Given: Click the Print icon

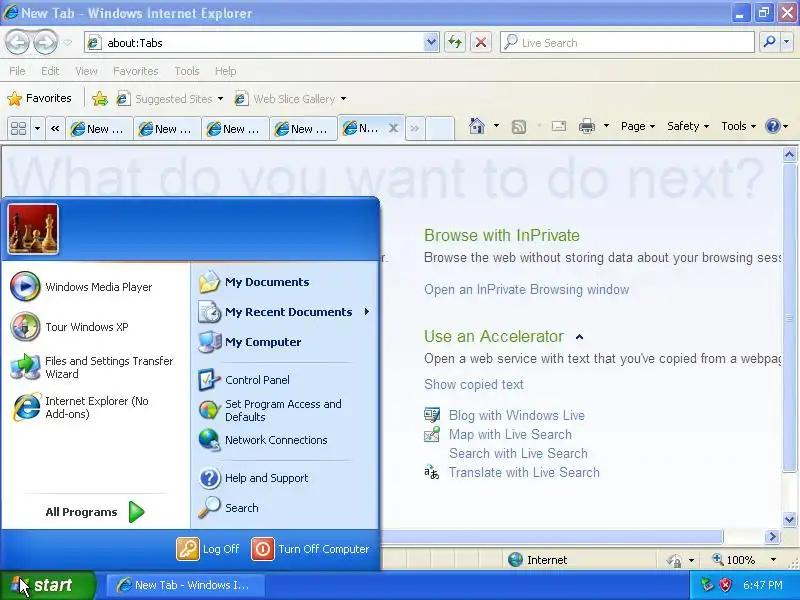Looking at the screenshot, I should [x=587, y=126].
